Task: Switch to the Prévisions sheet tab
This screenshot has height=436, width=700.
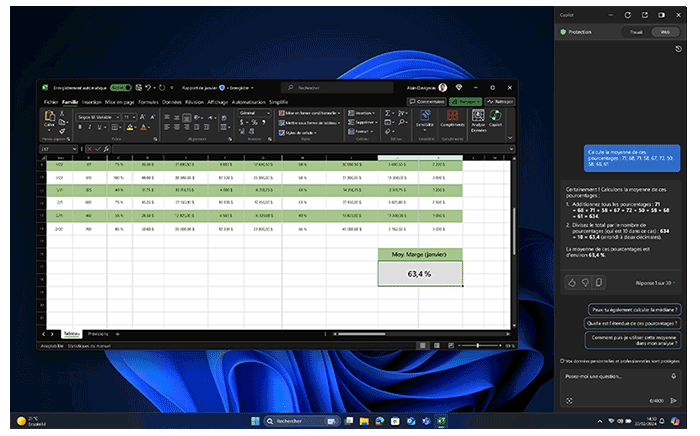Action: coord(98,333)
